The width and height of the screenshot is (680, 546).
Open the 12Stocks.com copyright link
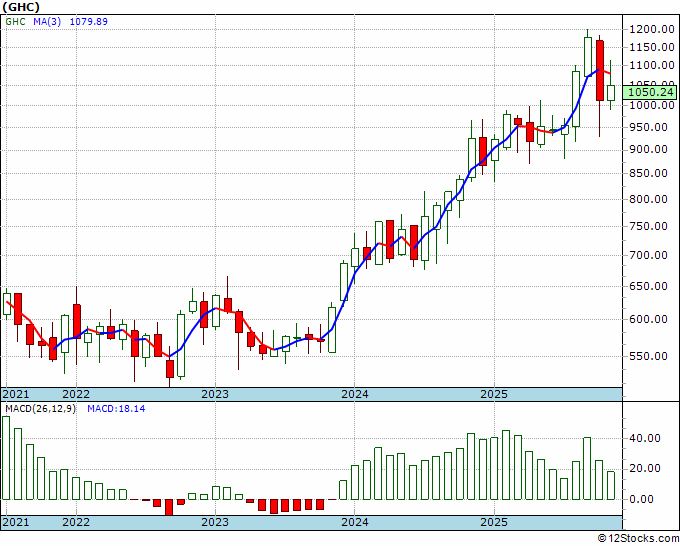pyautogui.click(x=638, y=538)
